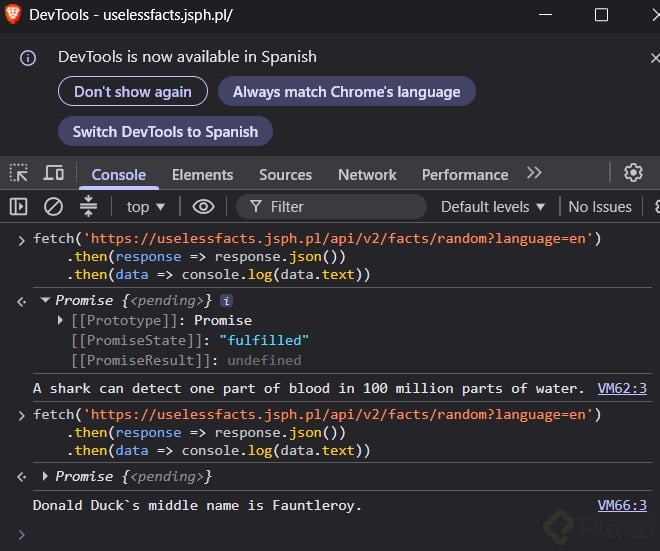Click the [[PromiseState]]: "fulfilled" row
Viewport: 660px width, 551px height.
click(190, 340)
